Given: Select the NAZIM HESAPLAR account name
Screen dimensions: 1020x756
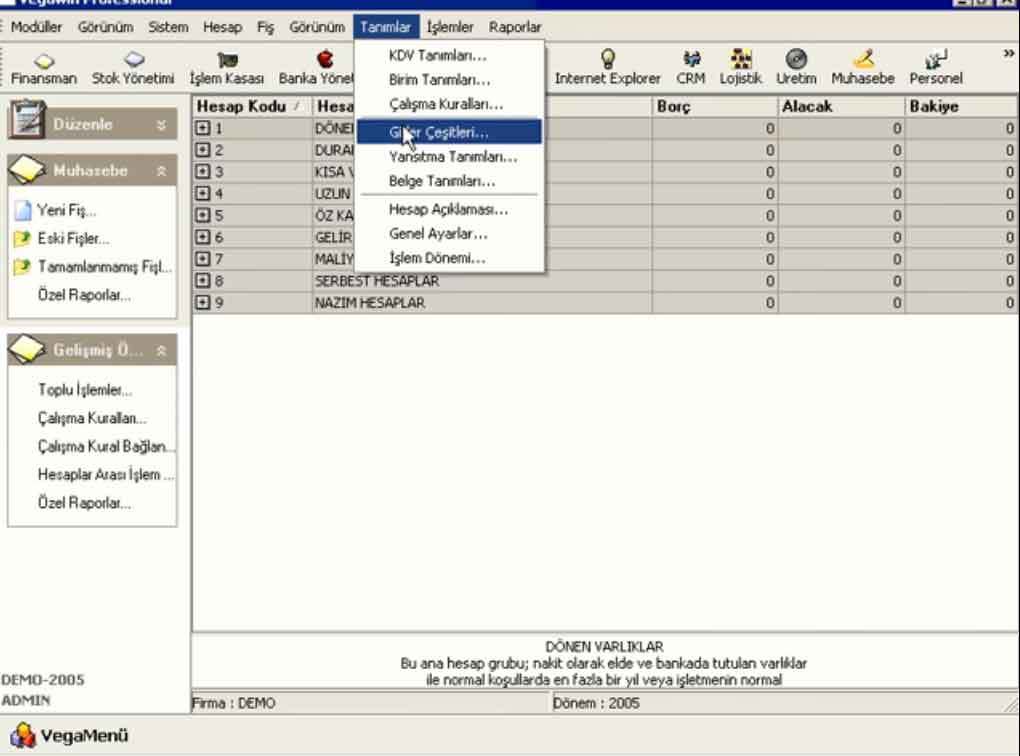Looking at the screenshot, I should [370, 303].
